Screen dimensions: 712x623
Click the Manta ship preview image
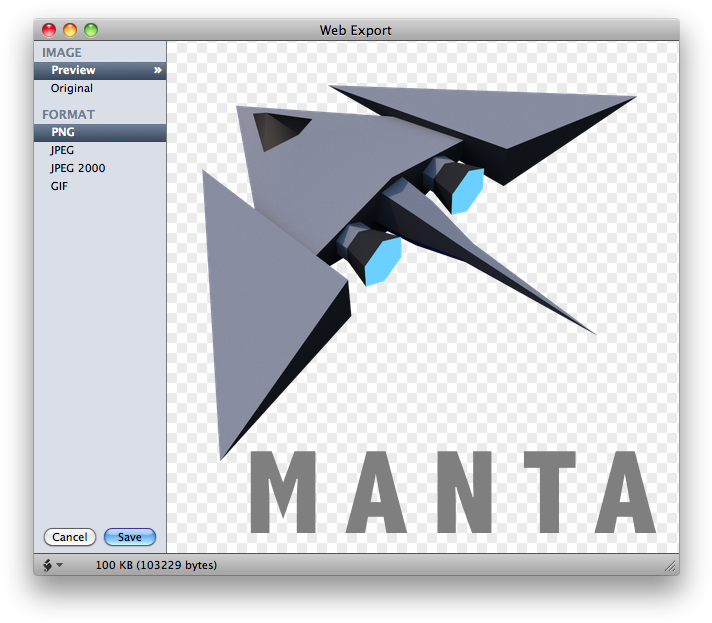coord(423,297)
